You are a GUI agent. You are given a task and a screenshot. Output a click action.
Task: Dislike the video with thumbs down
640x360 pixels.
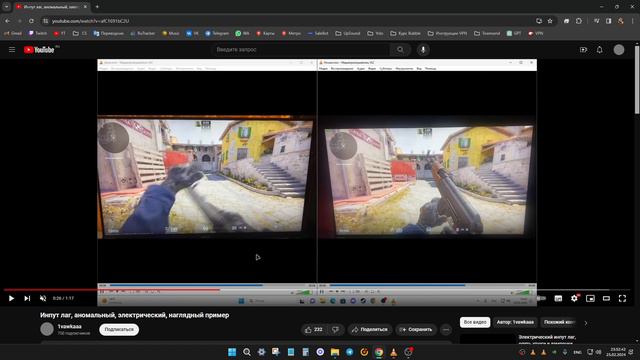coord(335,329)
